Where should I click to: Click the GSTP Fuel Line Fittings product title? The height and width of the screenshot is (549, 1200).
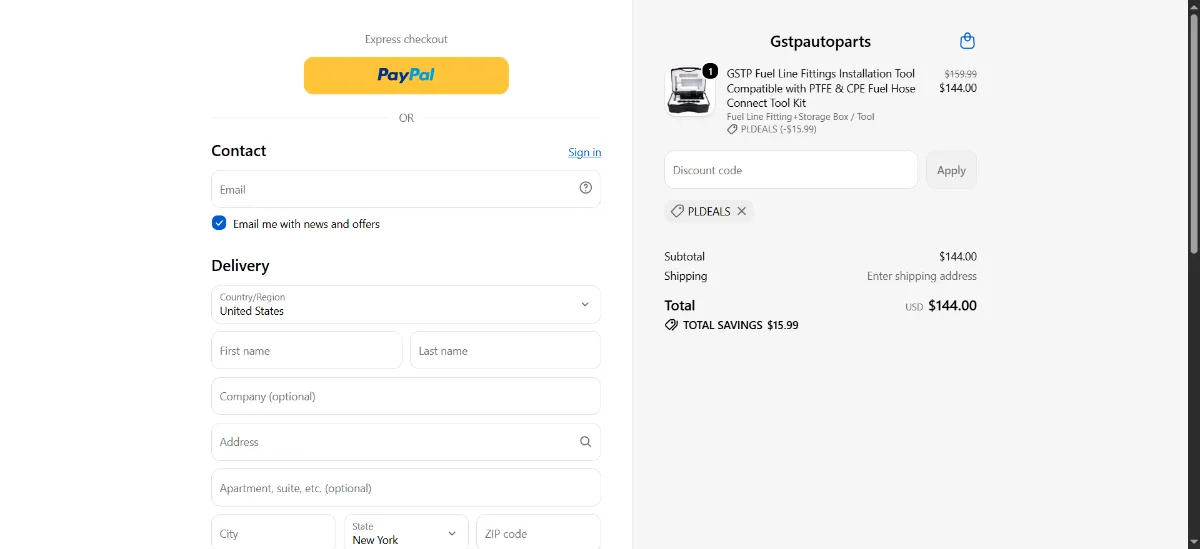click(821, 88)
